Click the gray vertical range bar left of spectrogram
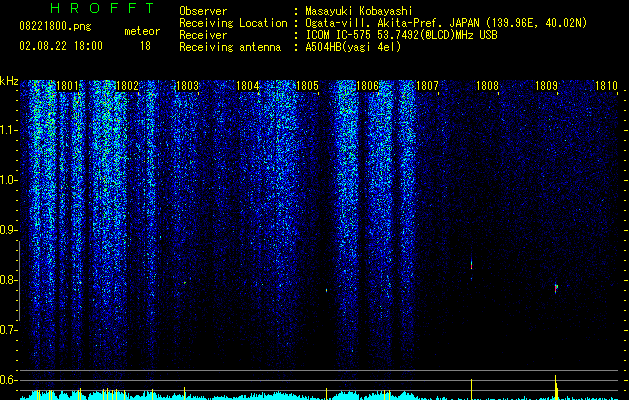The height and width of the screenshot is (400, 629). click(19, 281)
